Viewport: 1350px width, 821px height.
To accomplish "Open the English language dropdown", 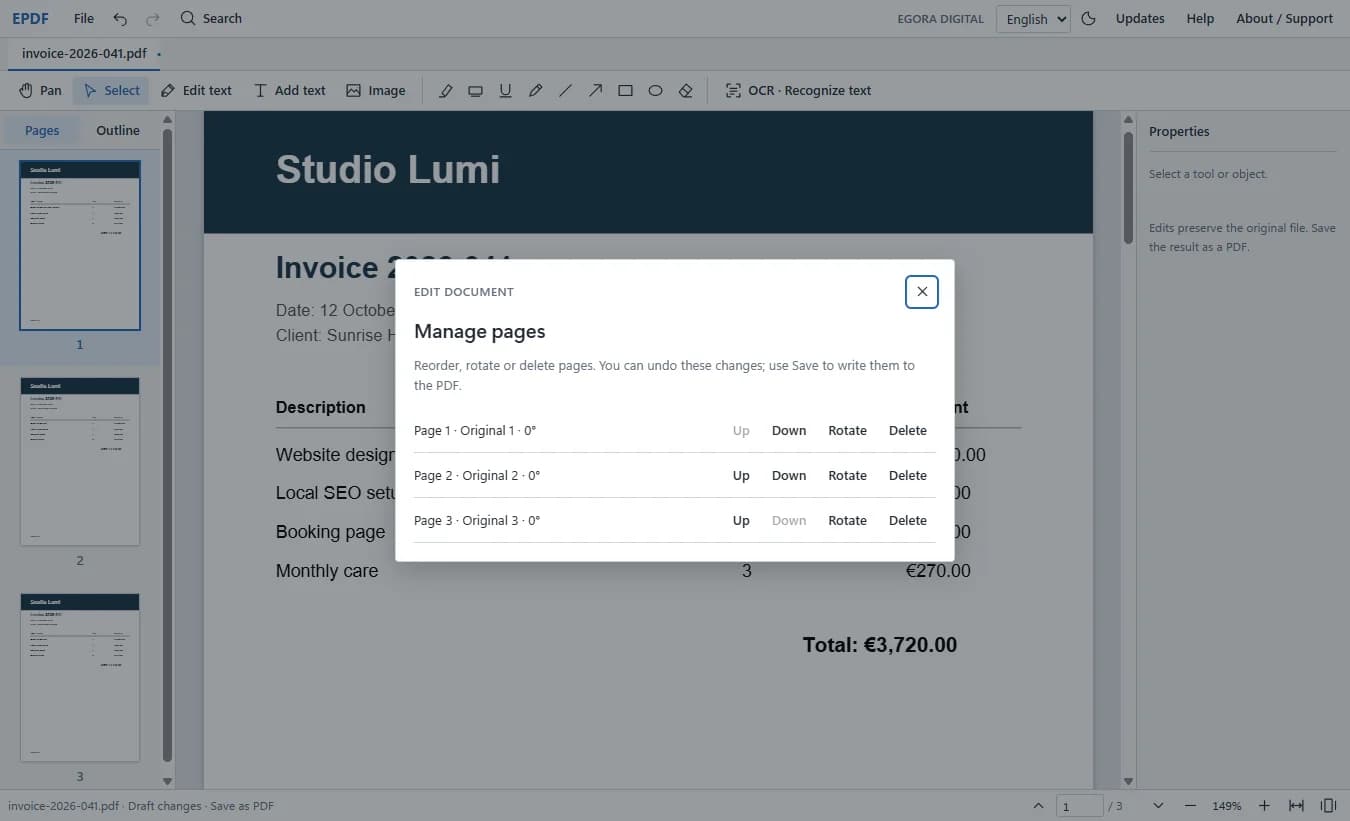I will coord(1033,19).
